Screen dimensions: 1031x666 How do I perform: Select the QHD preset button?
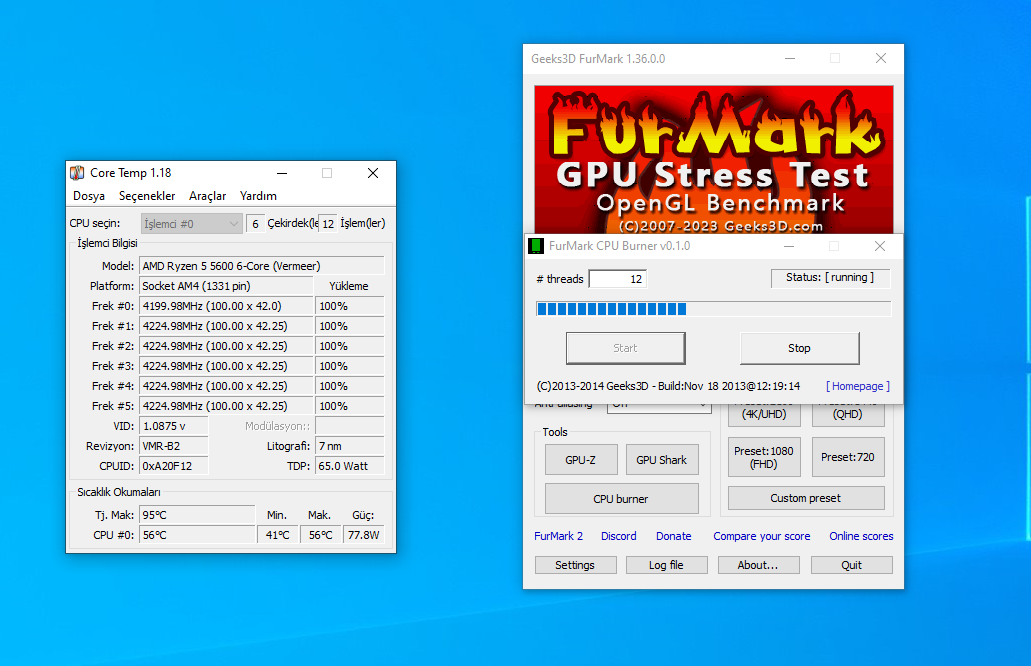(848, 414)
